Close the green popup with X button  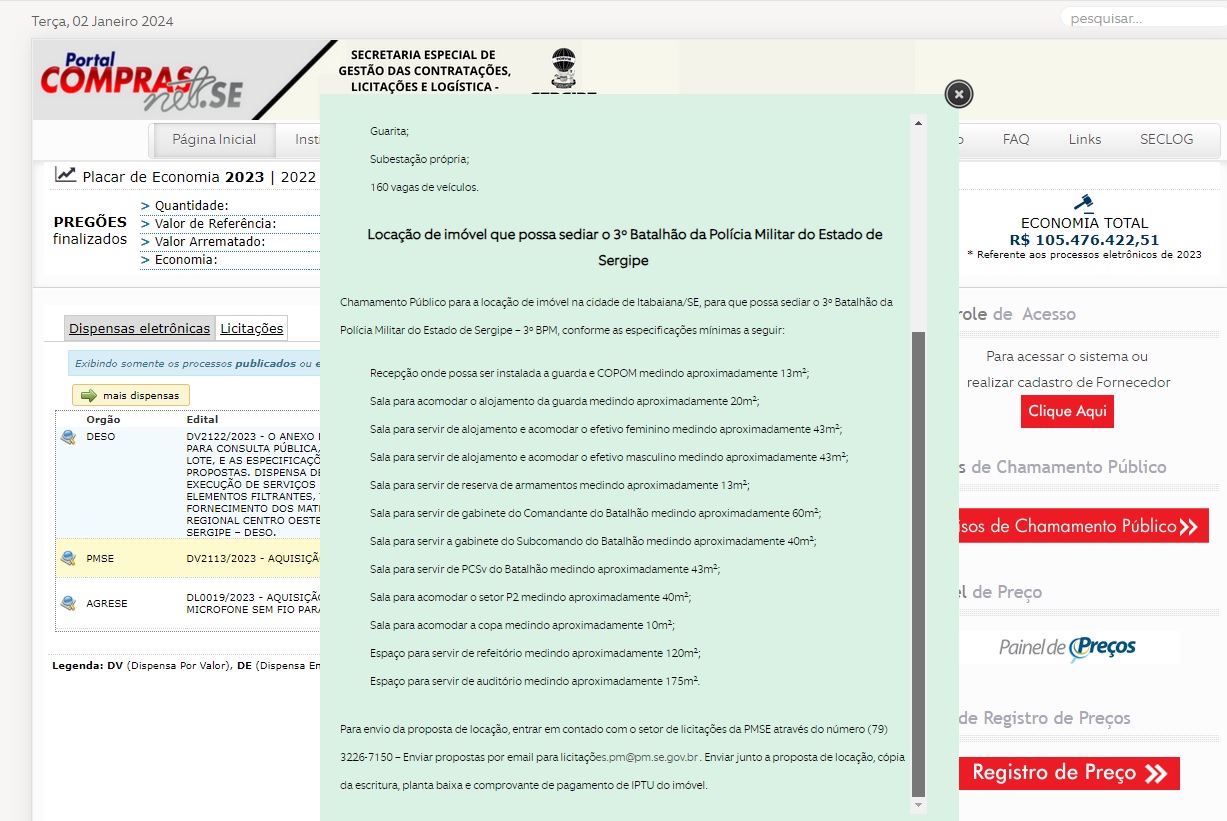click(x=958, y=94)
